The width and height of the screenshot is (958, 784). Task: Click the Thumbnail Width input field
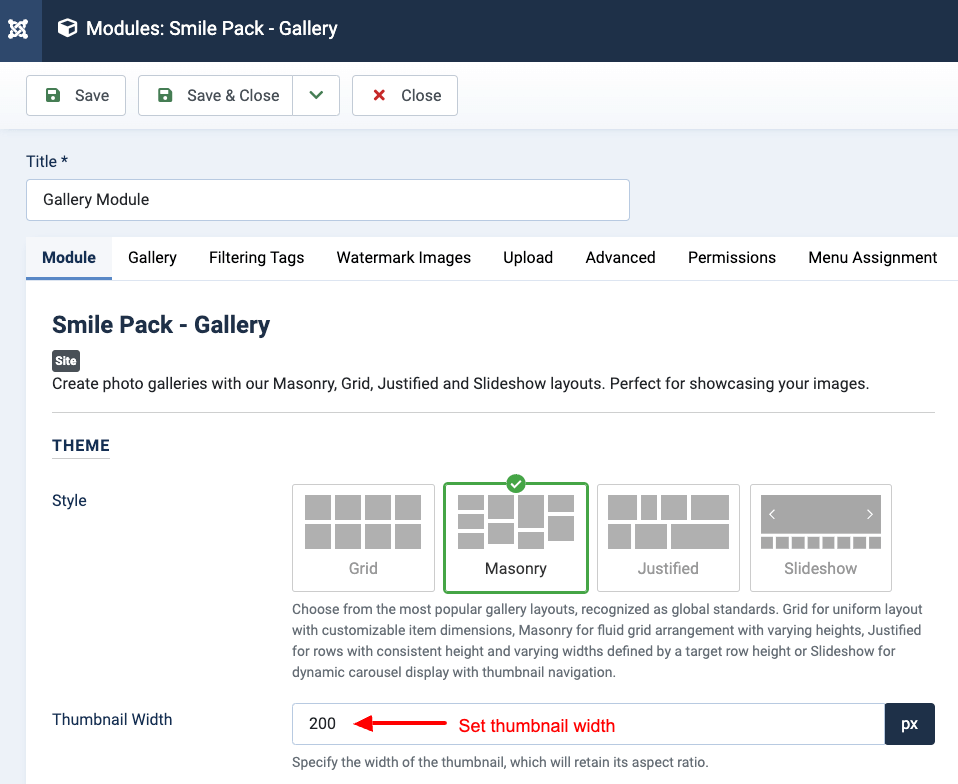[x=588, y=724]
